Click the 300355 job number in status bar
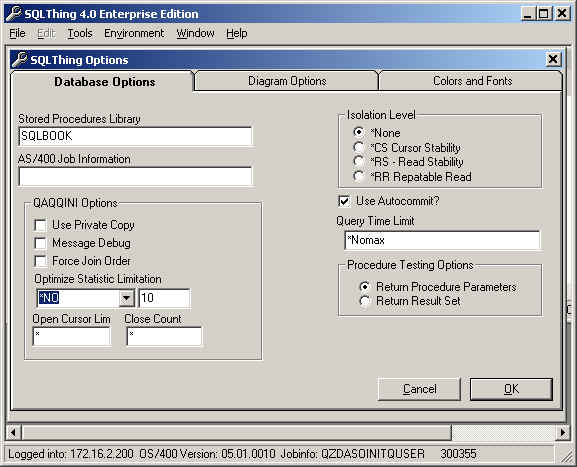Image resolution: width=577 pixels, height=467 pixels. (458, 454)
